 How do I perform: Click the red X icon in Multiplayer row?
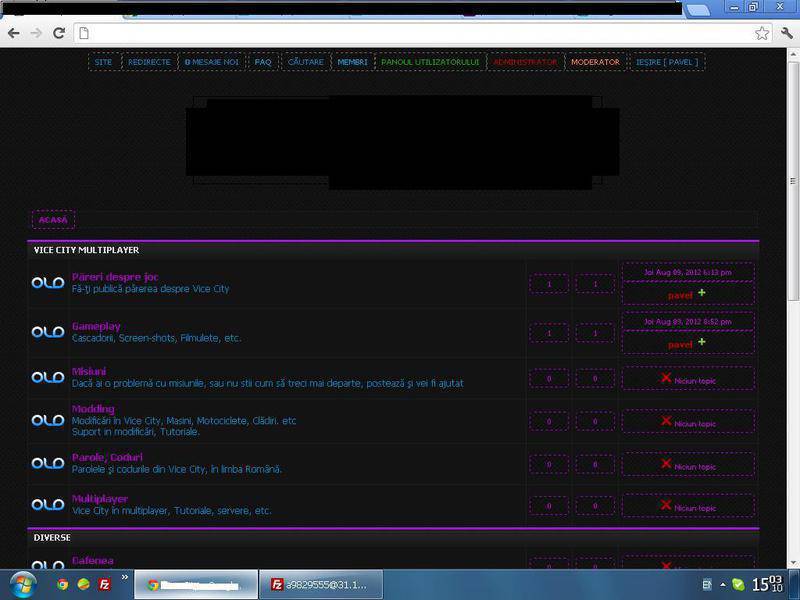666,505
